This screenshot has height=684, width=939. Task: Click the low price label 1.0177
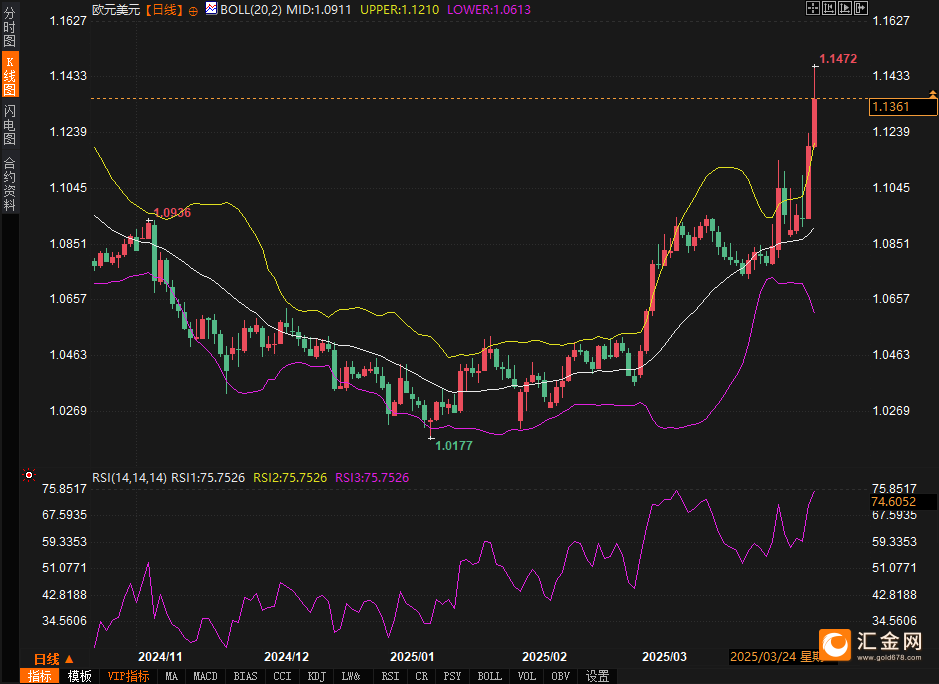(x=453, y=446)
